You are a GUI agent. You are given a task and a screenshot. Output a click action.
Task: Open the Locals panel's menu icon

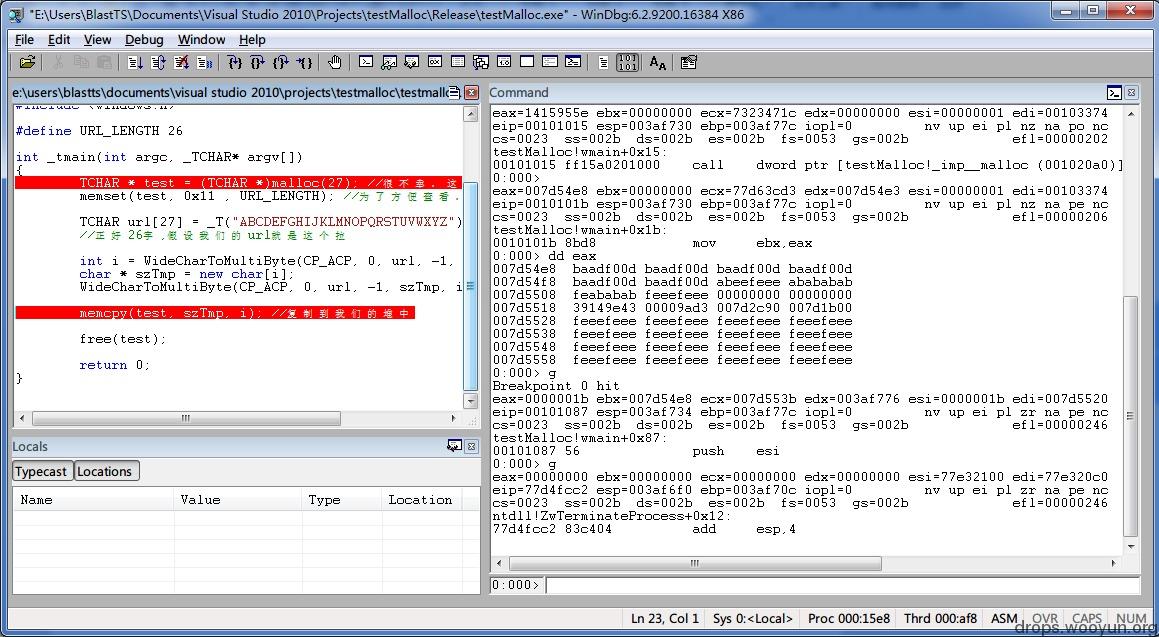[x=454, y=446]
